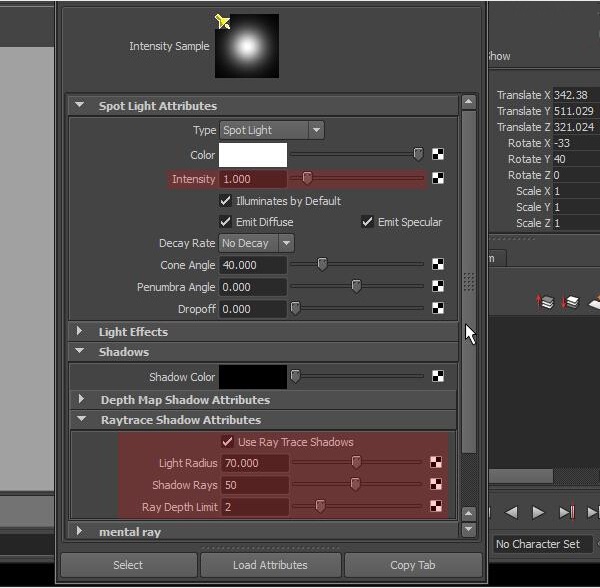Click the Dropoff map checker icon
This screenshot has height=588, width=600.
pyautogui.click(x=438, y=308)
